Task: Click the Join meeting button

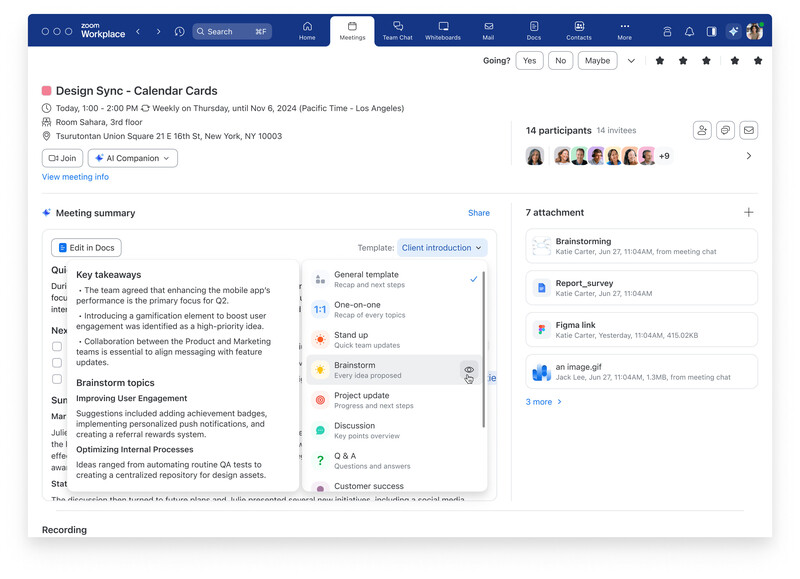Action: coord(62,158)
